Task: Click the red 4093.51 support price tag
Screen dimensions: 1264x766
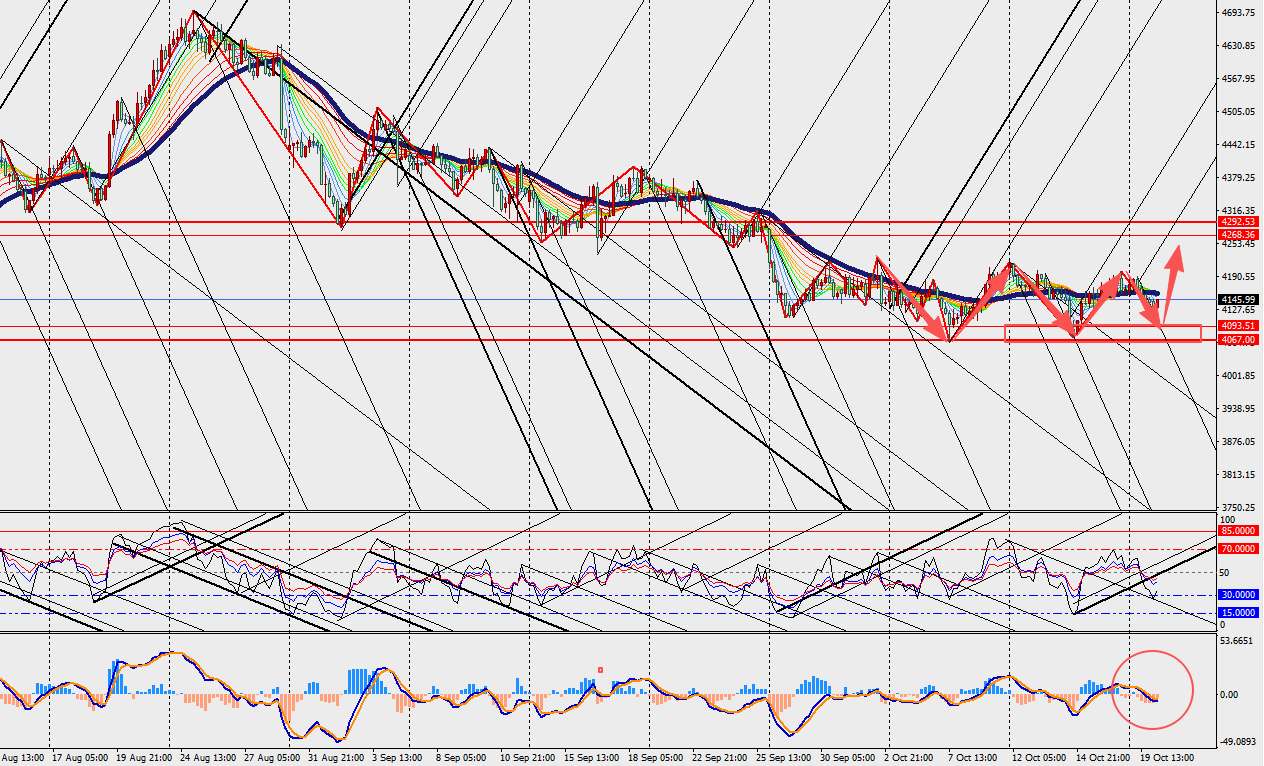Action: pos(1239,326)
